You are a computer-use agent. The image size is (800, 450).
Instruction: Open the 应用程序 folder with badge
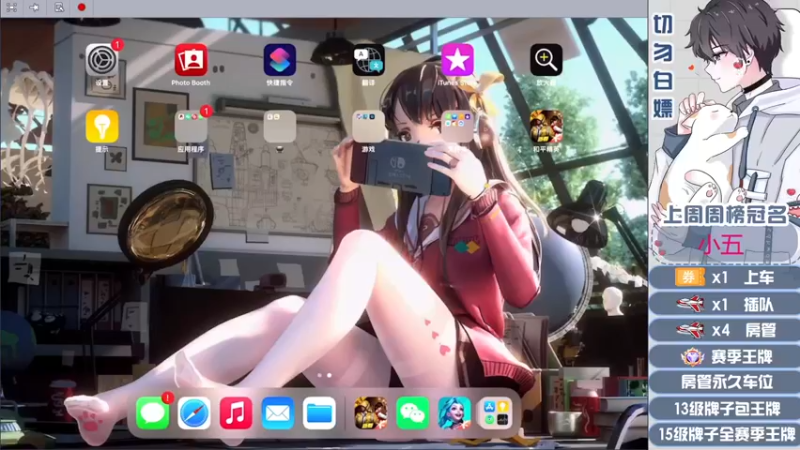191,127
